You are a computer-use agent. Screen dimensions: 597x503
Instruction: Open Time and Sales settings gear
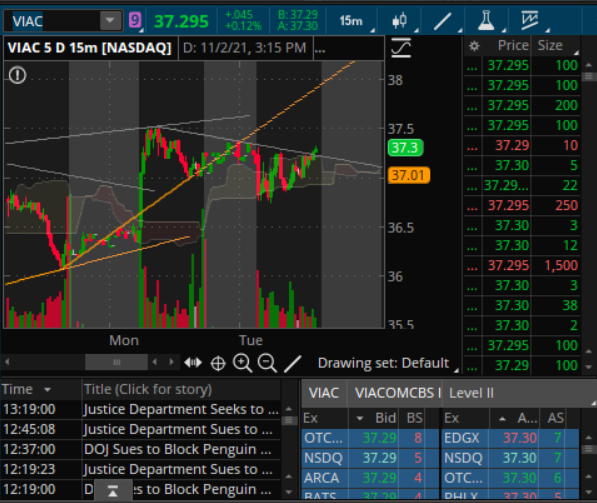pos(474,46)
